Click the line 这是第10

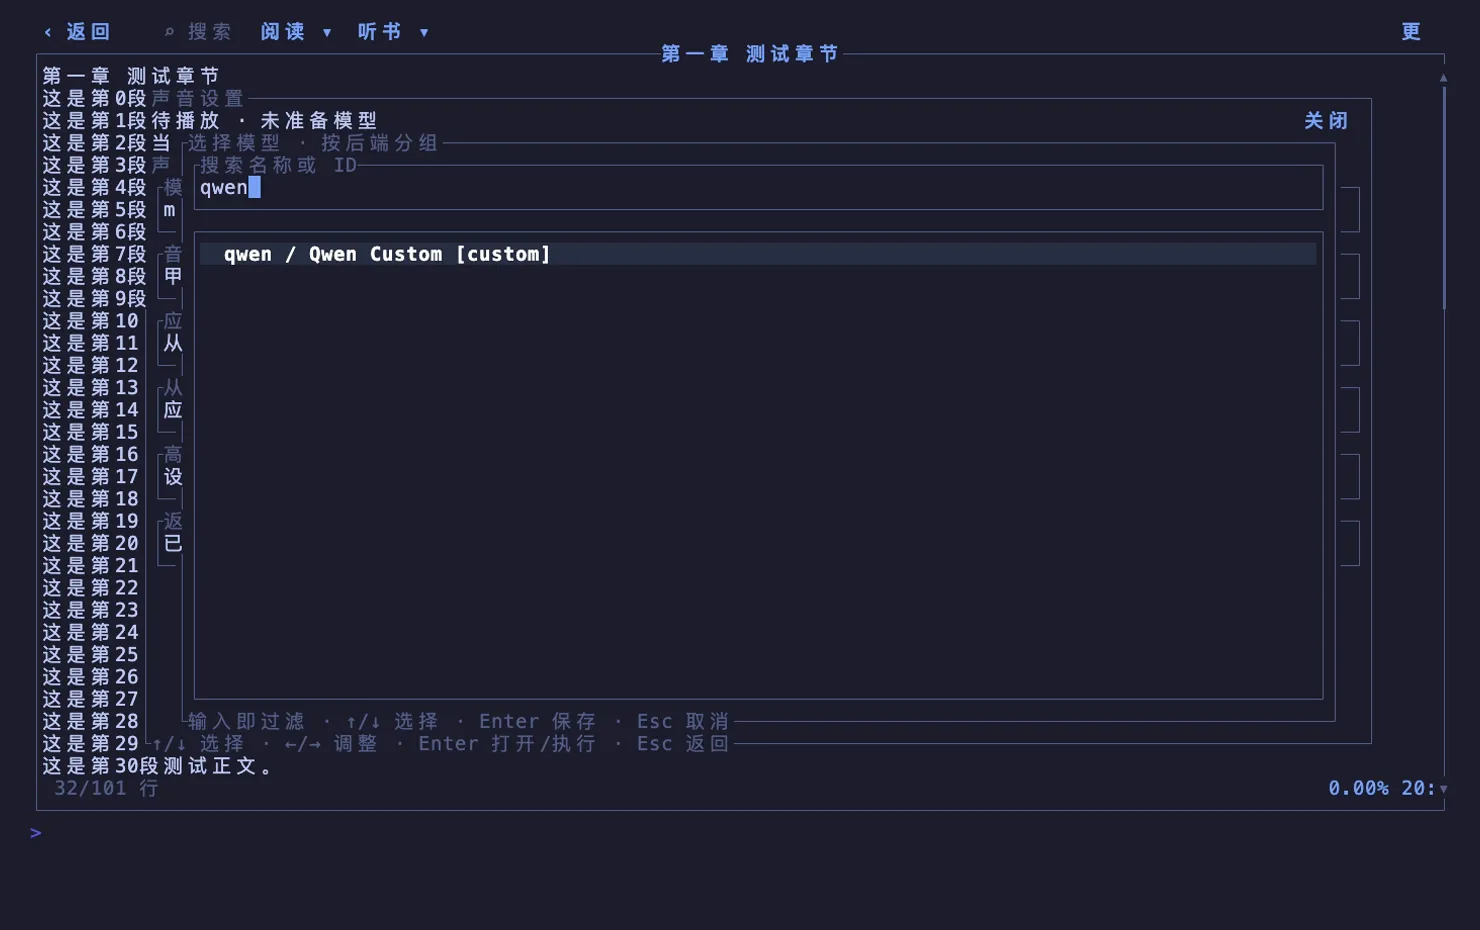coord(91,321)
